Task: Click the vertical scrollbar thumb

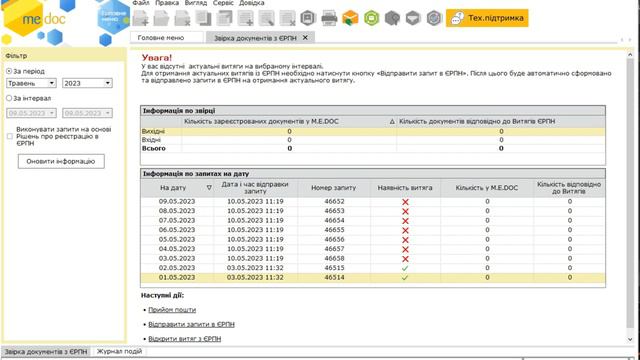Action: coord(630,192)
